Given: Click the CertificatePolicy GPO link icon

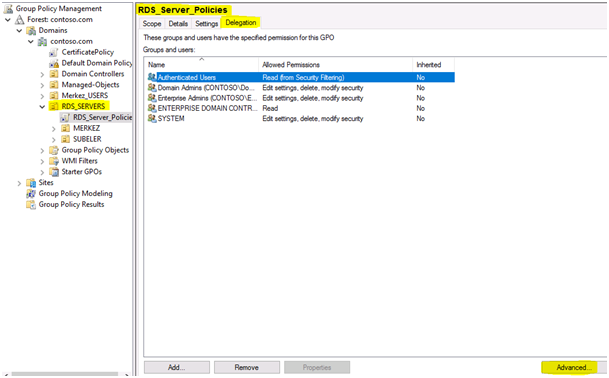Looking at the screenshot, I should 54,52.
